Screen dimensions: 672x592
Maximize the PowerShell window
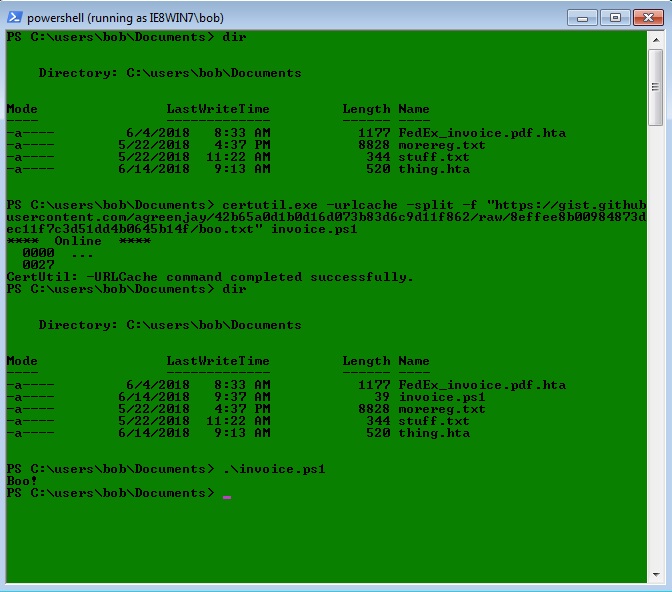[615, 18]
